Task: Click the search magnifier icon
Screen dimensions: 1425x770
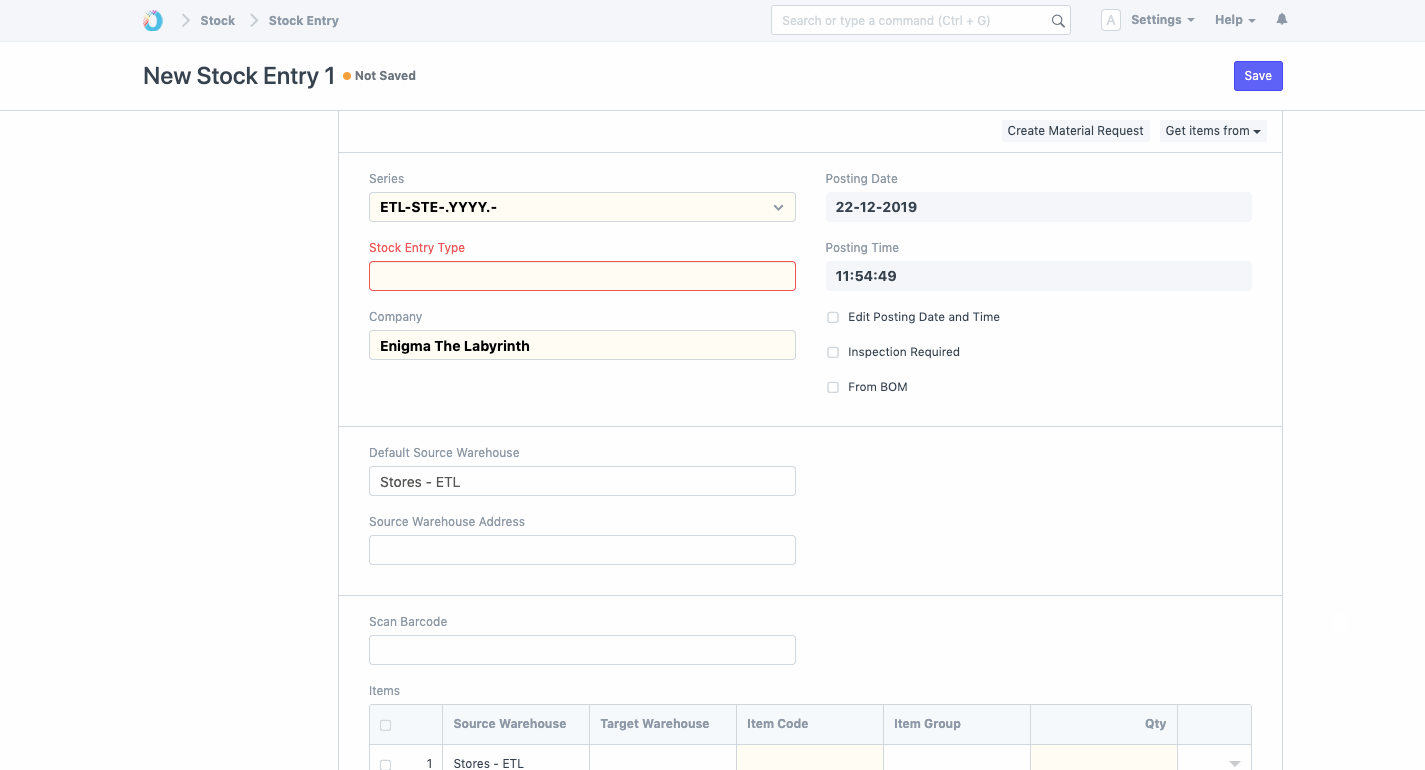Action: tap(1058, 21)
